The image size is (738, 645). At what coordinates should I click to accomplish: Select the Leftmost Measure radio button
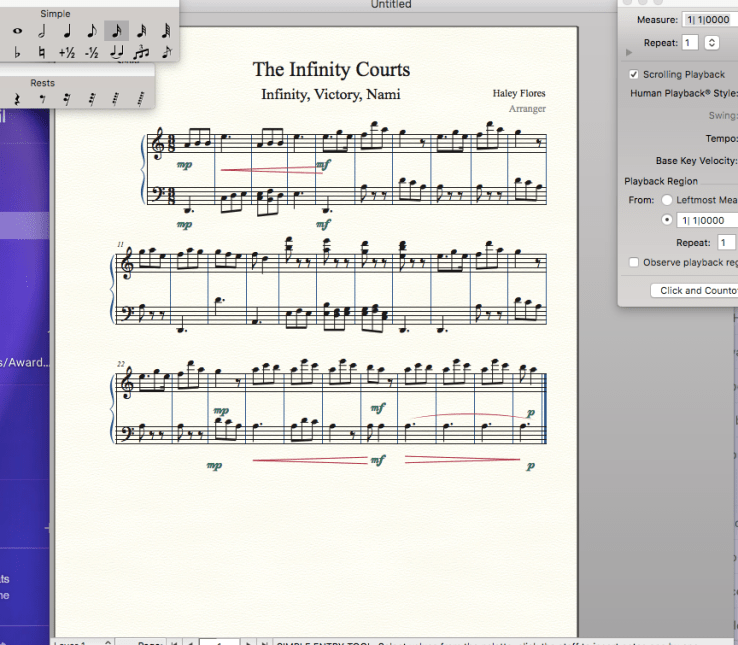coord(666,200)
